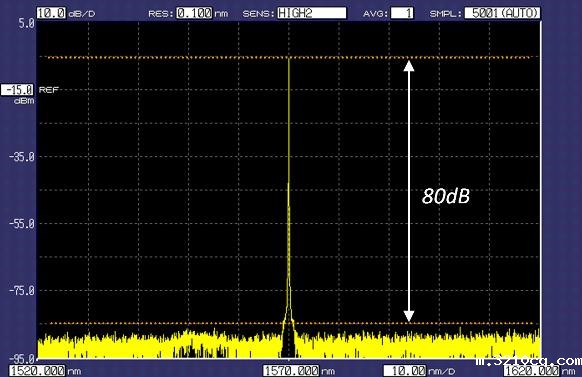
Task: Click the AVG averaging count field
Action: pyautogui.click(x=402, y=13)
